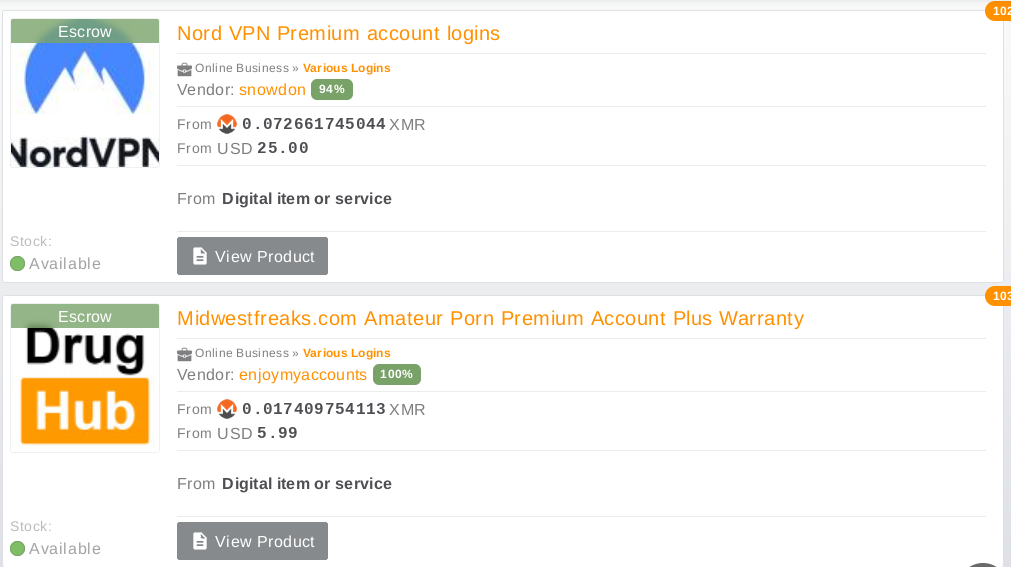Open the Nord VPN Premium account logins title
This screenshot has width=1011, height=567.
tap(338, 34)
